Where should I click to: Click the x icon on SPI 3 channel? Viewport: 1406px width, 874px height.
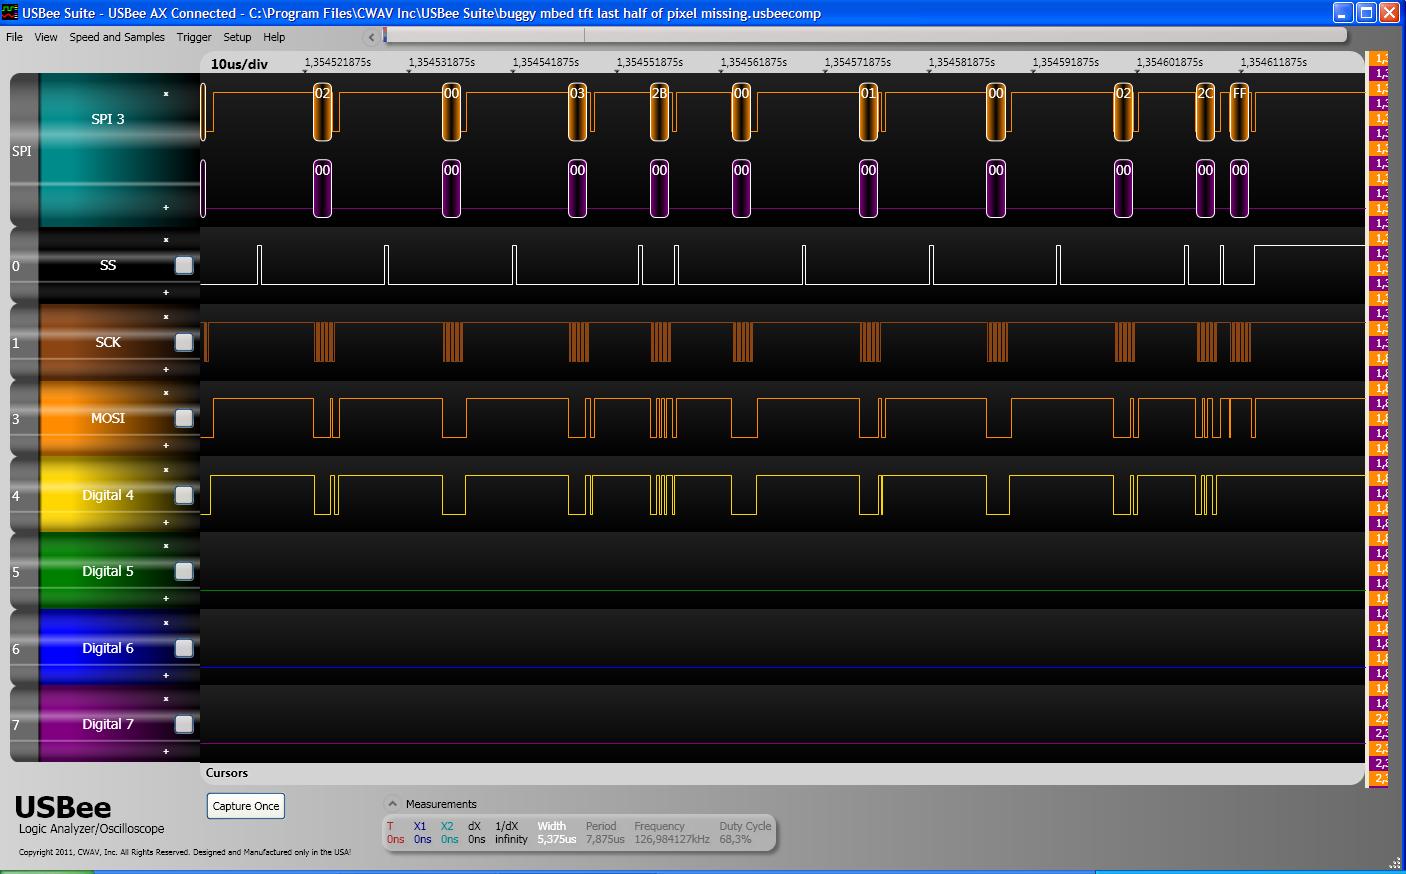166,94
